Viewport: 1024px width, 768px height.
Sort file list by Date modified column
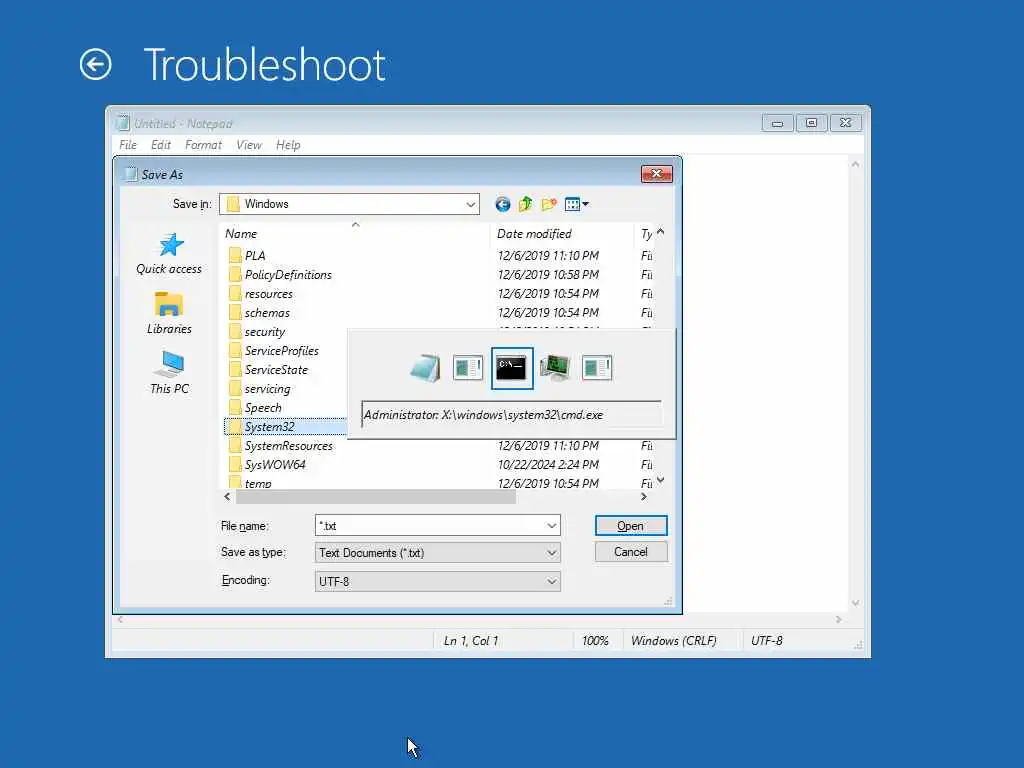562,233
